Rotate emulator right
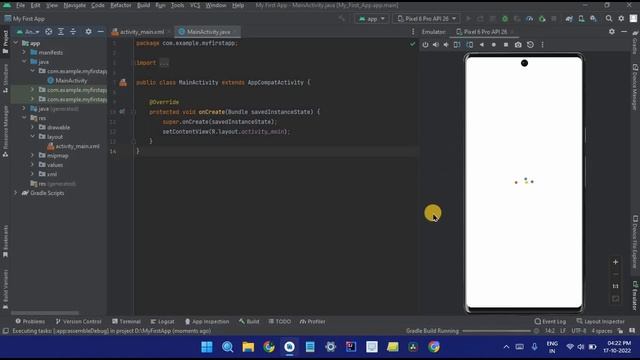The width and height of the screenshot is (640, 360). [470, 45]
